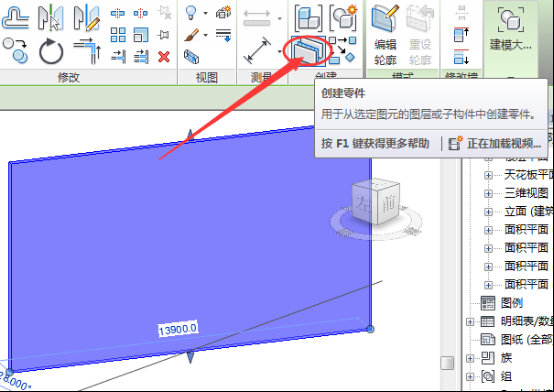Click the 前 face of the ViewCube
The image size is (554, 392).
(388, 204)
